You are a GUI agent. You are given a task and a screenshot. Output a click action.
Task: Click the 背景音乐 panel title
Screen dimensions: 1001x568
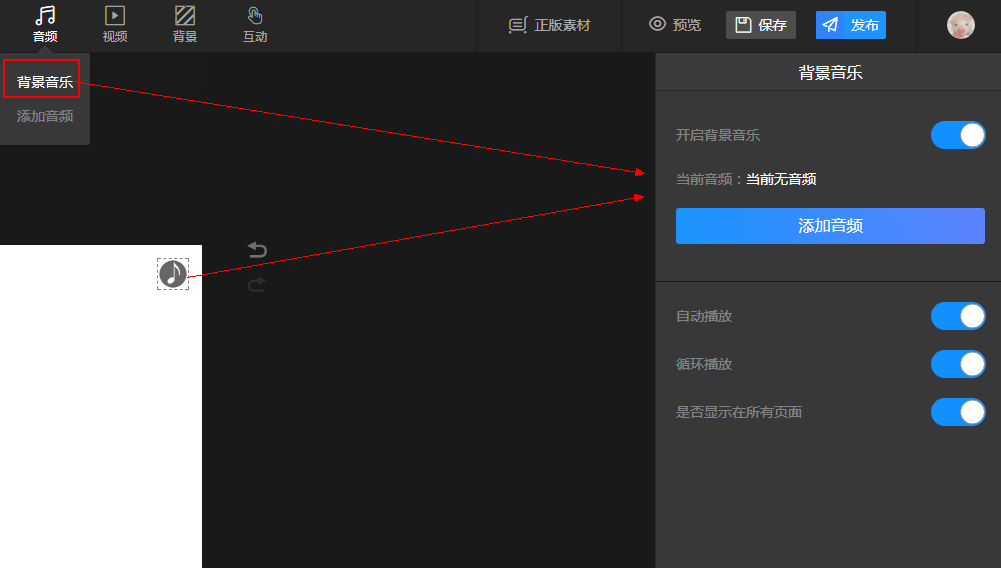click(x=830, y=73)
